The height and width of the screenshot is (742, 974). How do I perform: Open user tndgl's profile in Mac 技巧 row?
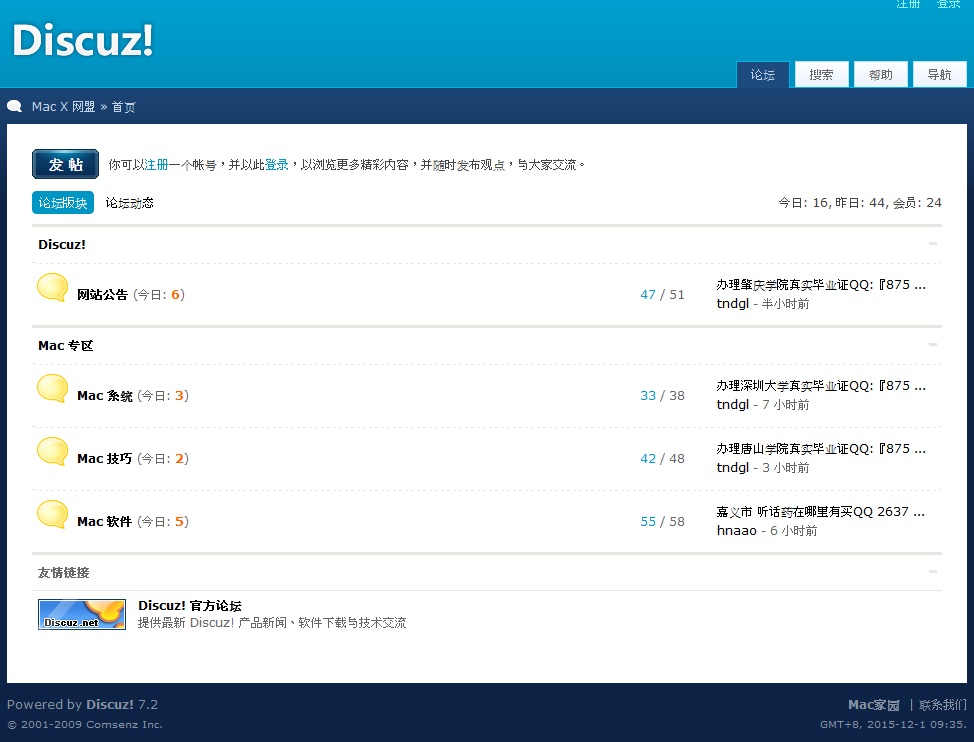point(733,468)
